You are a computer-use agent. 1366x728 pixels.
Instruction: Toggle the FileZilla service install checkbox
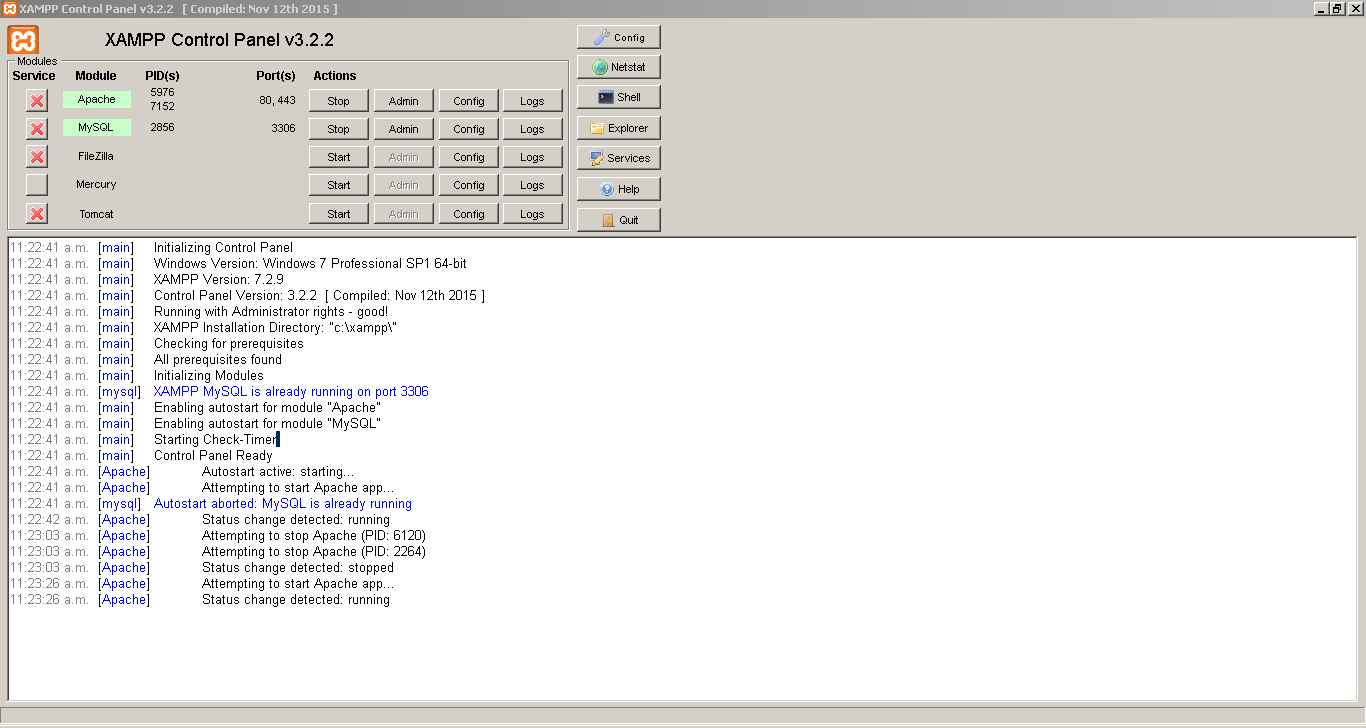coord(37,156)
